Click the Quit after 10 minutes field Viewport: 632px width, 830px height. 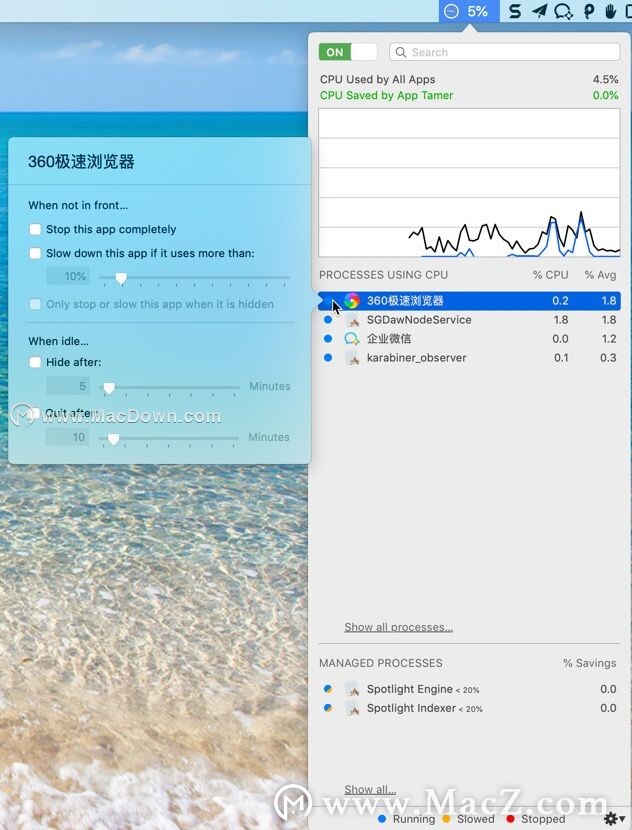(67, 437)
